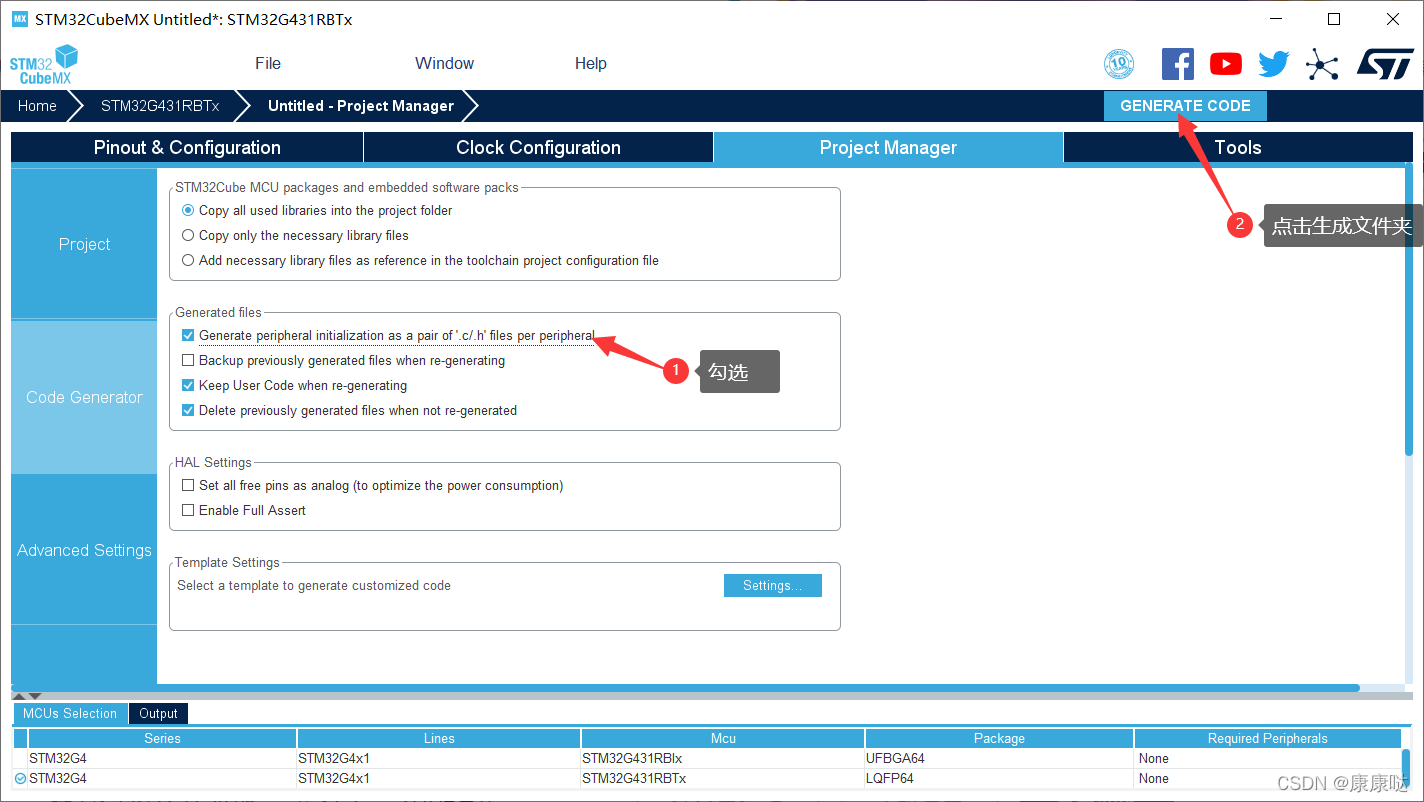The height and width of the screenshot is (802, 1424).
Task: Click the LQFP64 package cell
Action: (999, 778)
